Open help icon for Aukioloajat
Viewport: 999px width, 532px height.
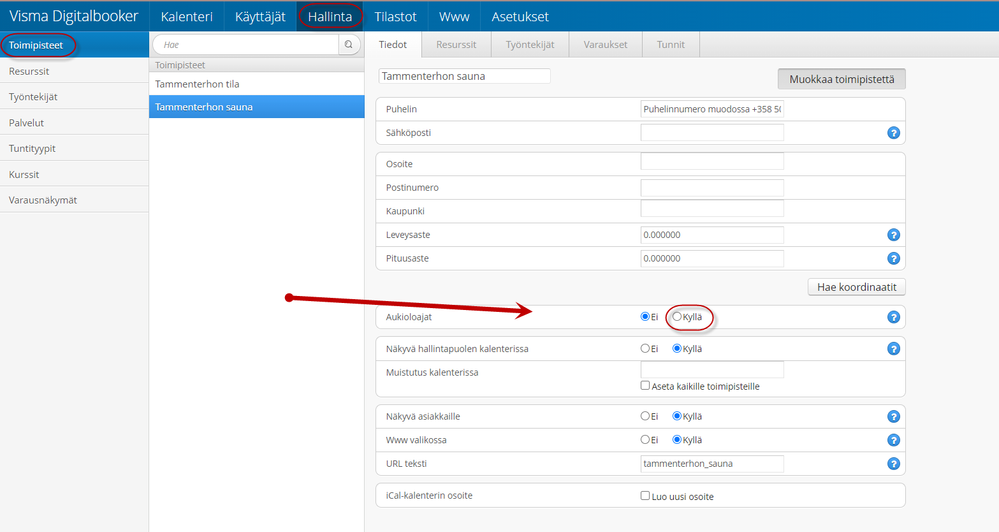tap(894, 317)
